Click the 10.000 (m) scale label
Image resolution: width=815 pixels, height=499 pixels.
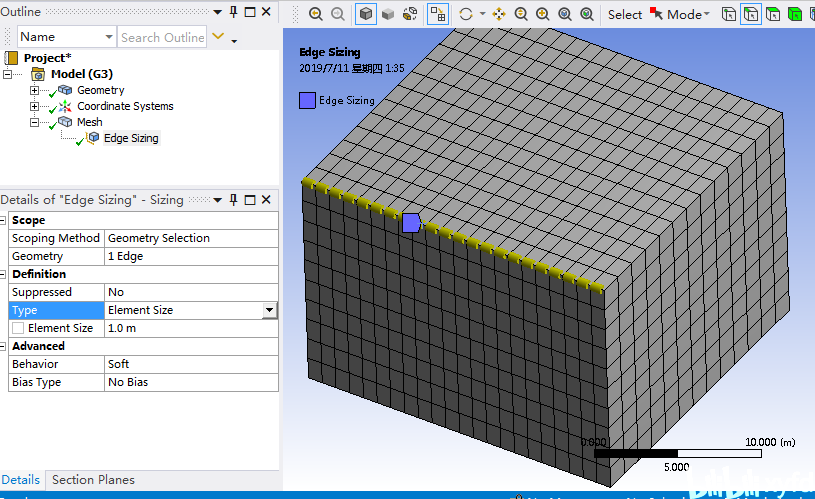[770, 442]
